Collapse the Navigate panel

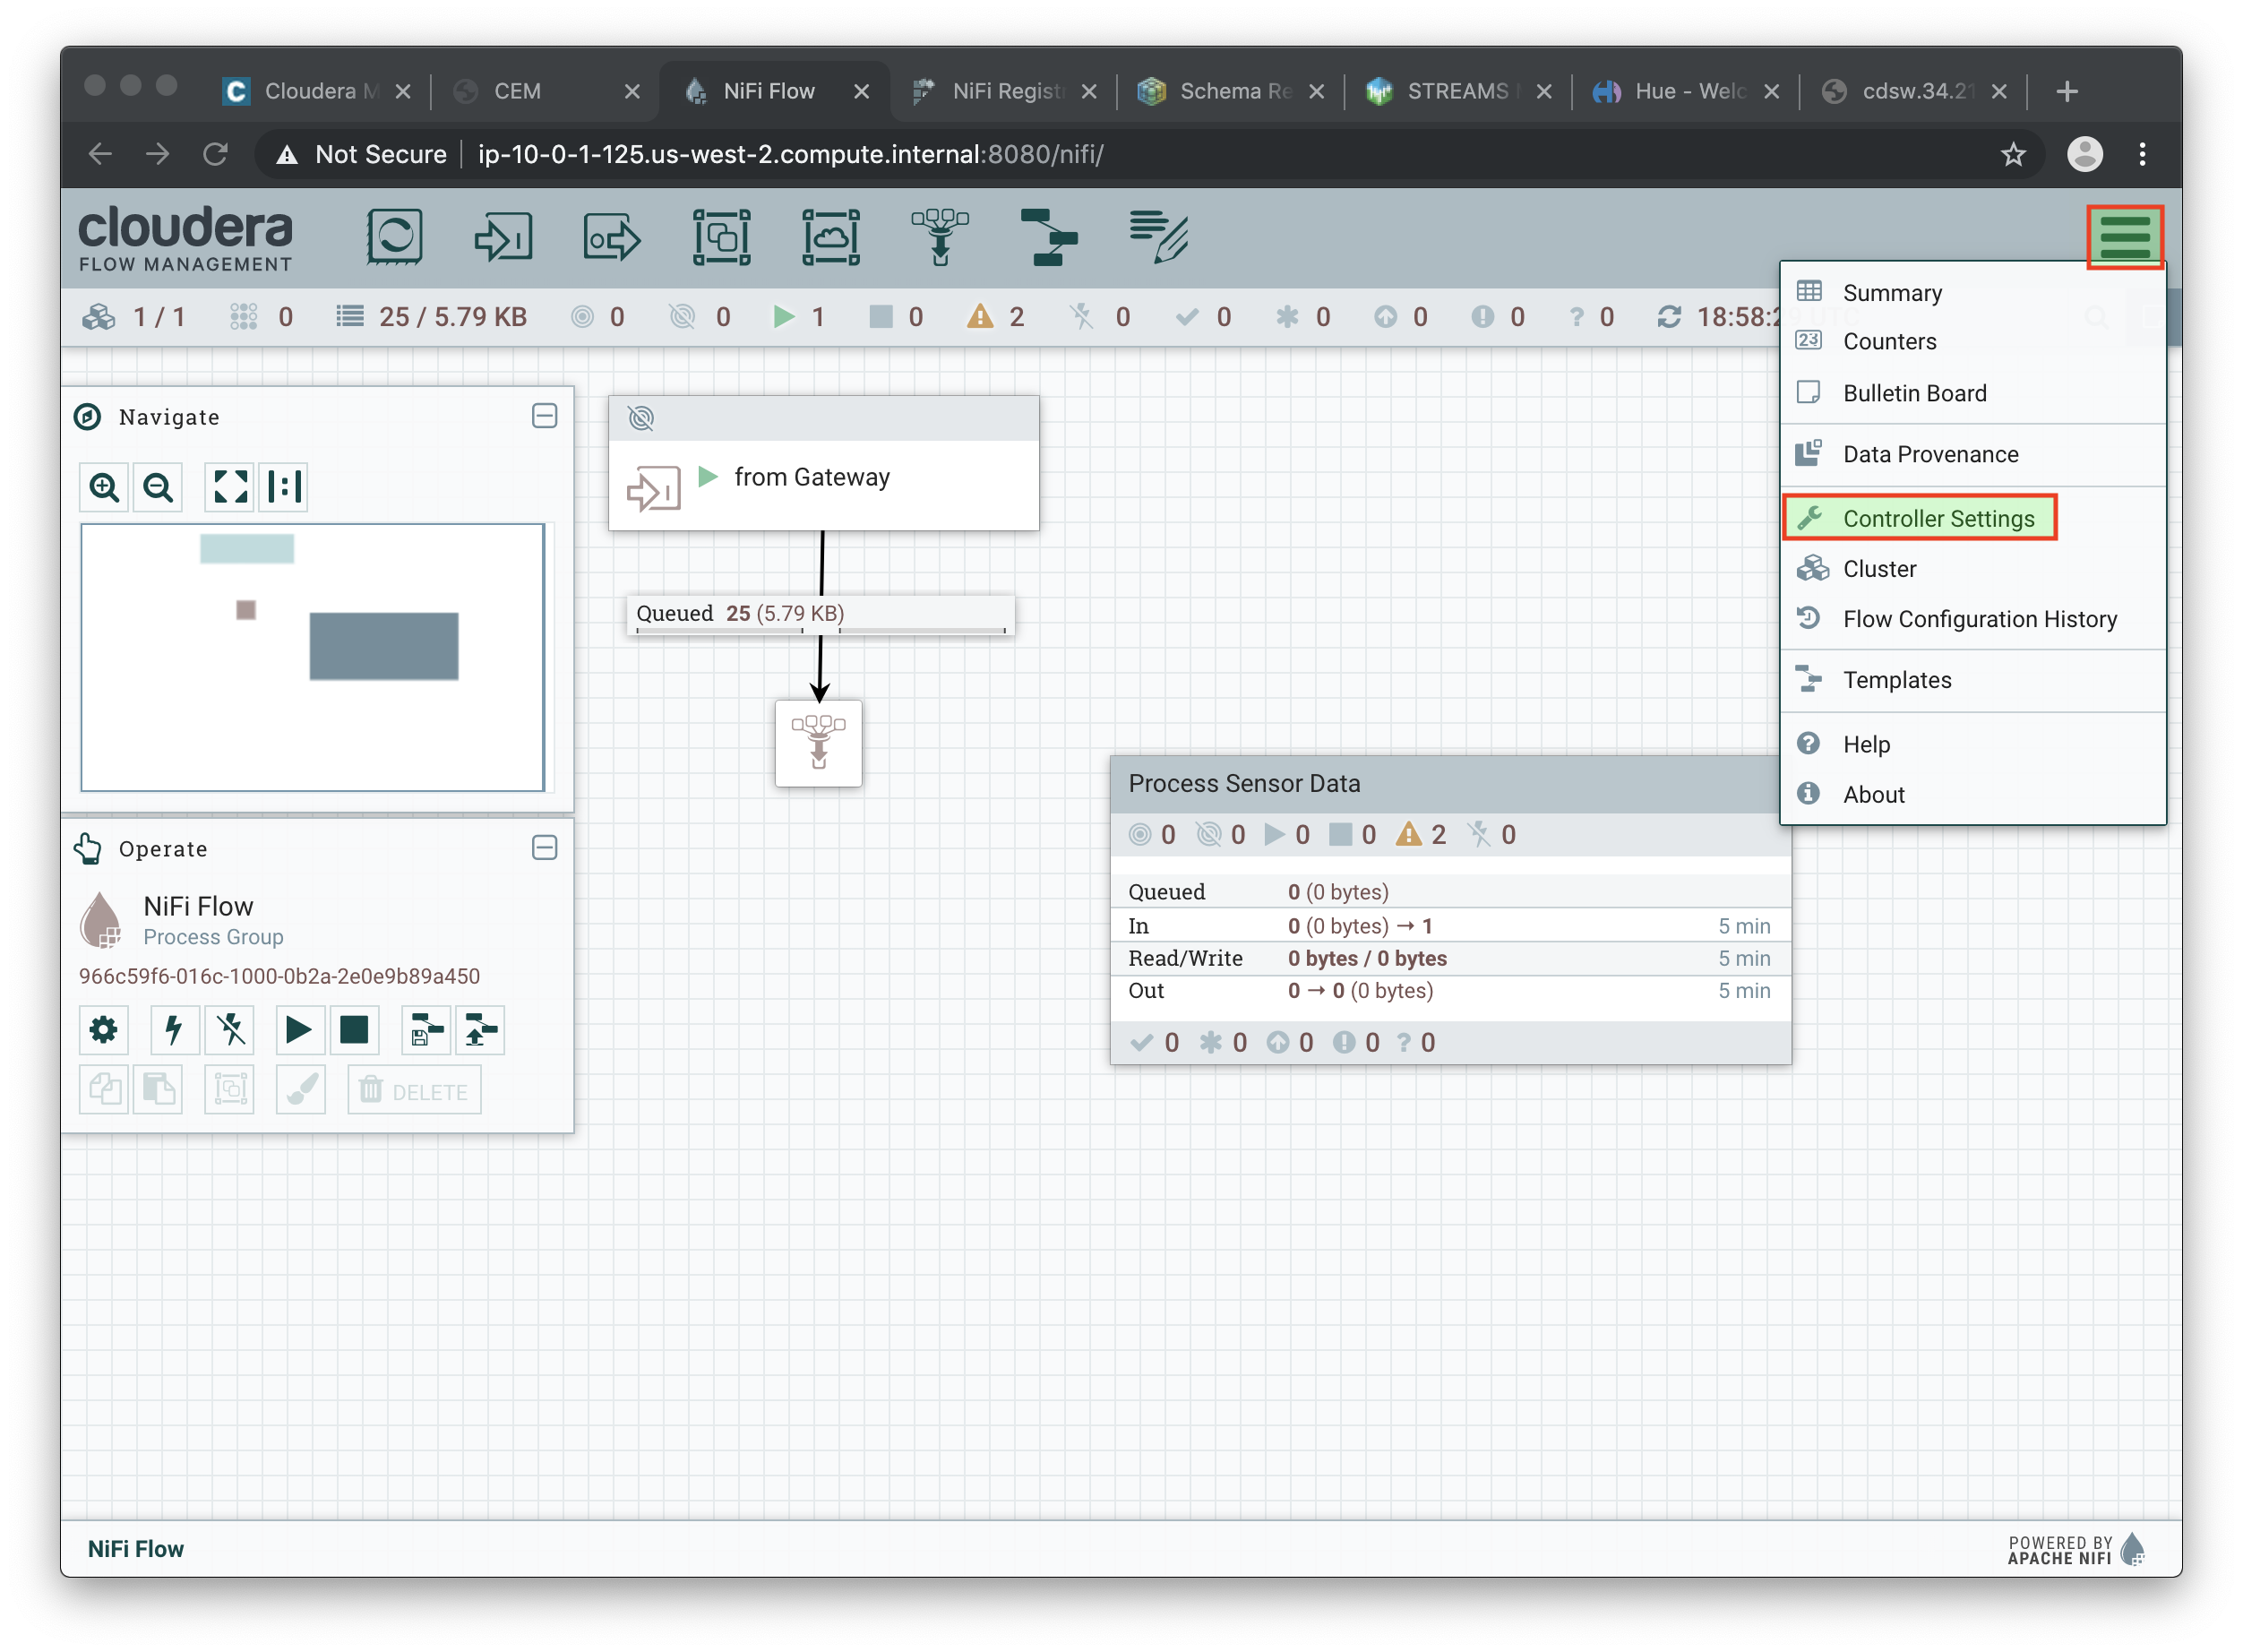coord(544,416)
